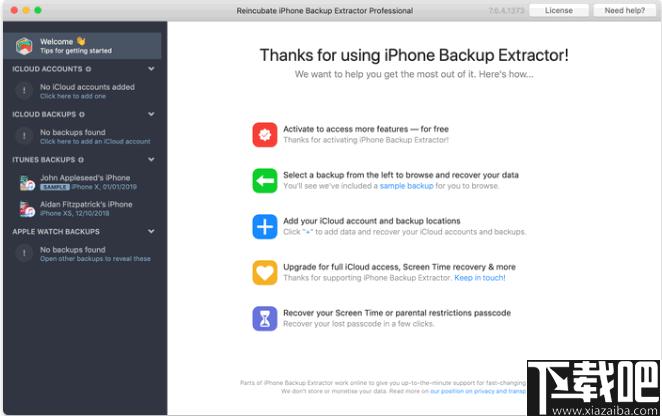Select John Appleseed's iPhone sample backup
662x416 pixels.
pos(82,182)
